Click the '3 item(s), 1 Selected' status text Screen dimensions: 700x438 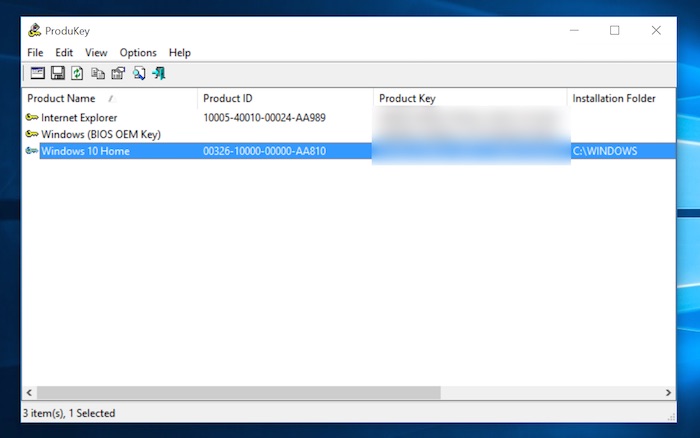(x=69, y=413)
